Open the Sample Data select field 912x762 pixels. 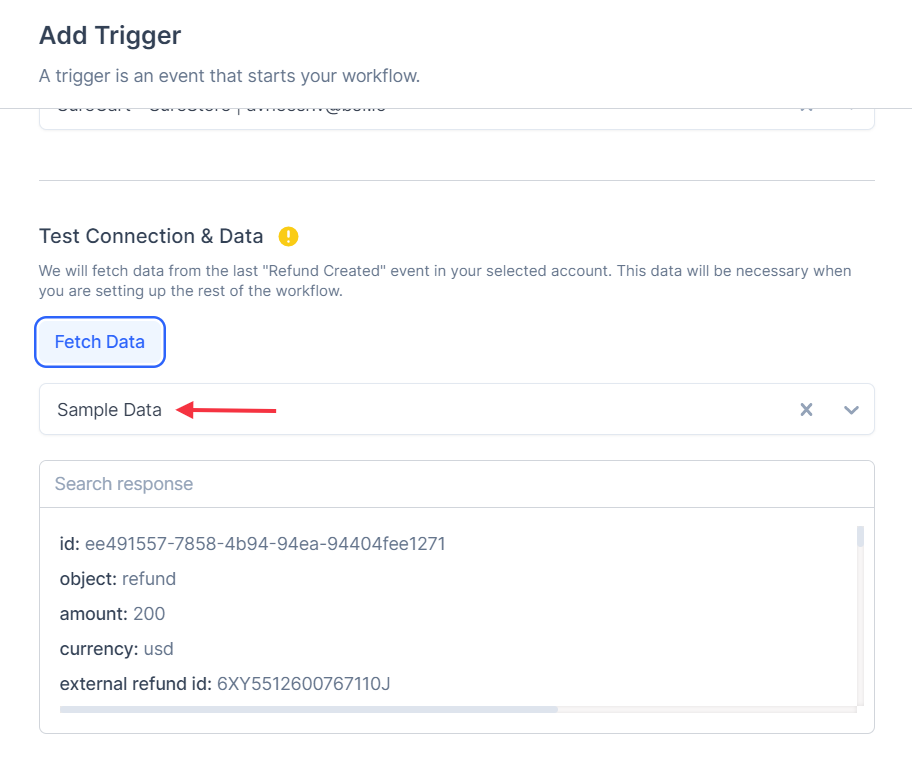tap(420, 410)
